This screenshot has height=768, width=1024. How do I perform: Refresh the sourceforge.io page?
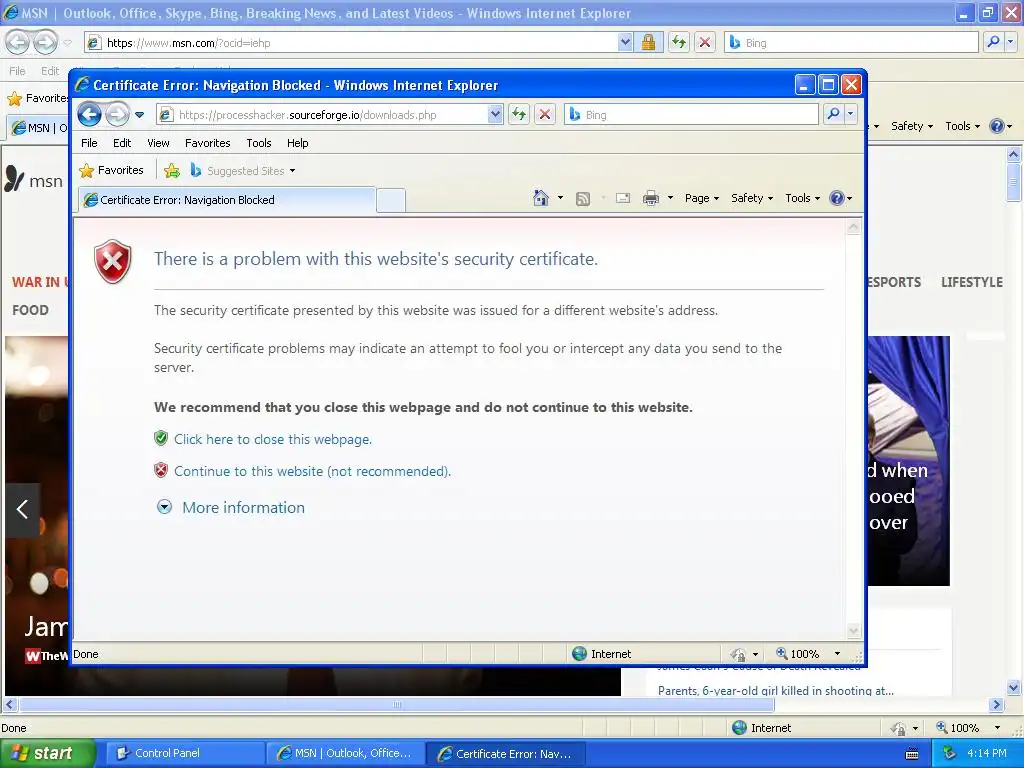pyautogui.click(x=519, y=115)
